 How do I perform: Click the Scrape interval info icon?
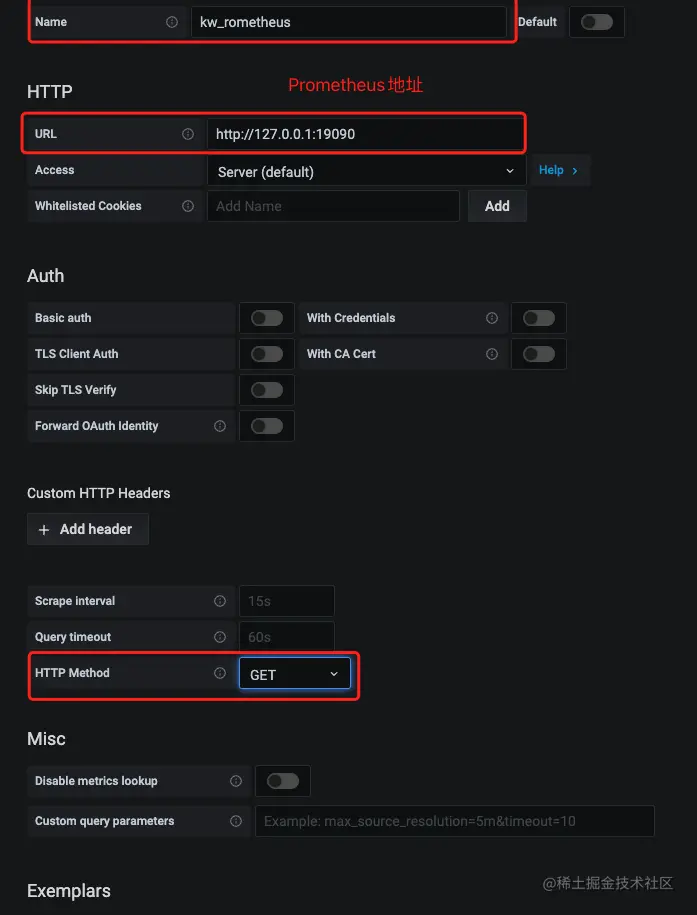point(220,601)
